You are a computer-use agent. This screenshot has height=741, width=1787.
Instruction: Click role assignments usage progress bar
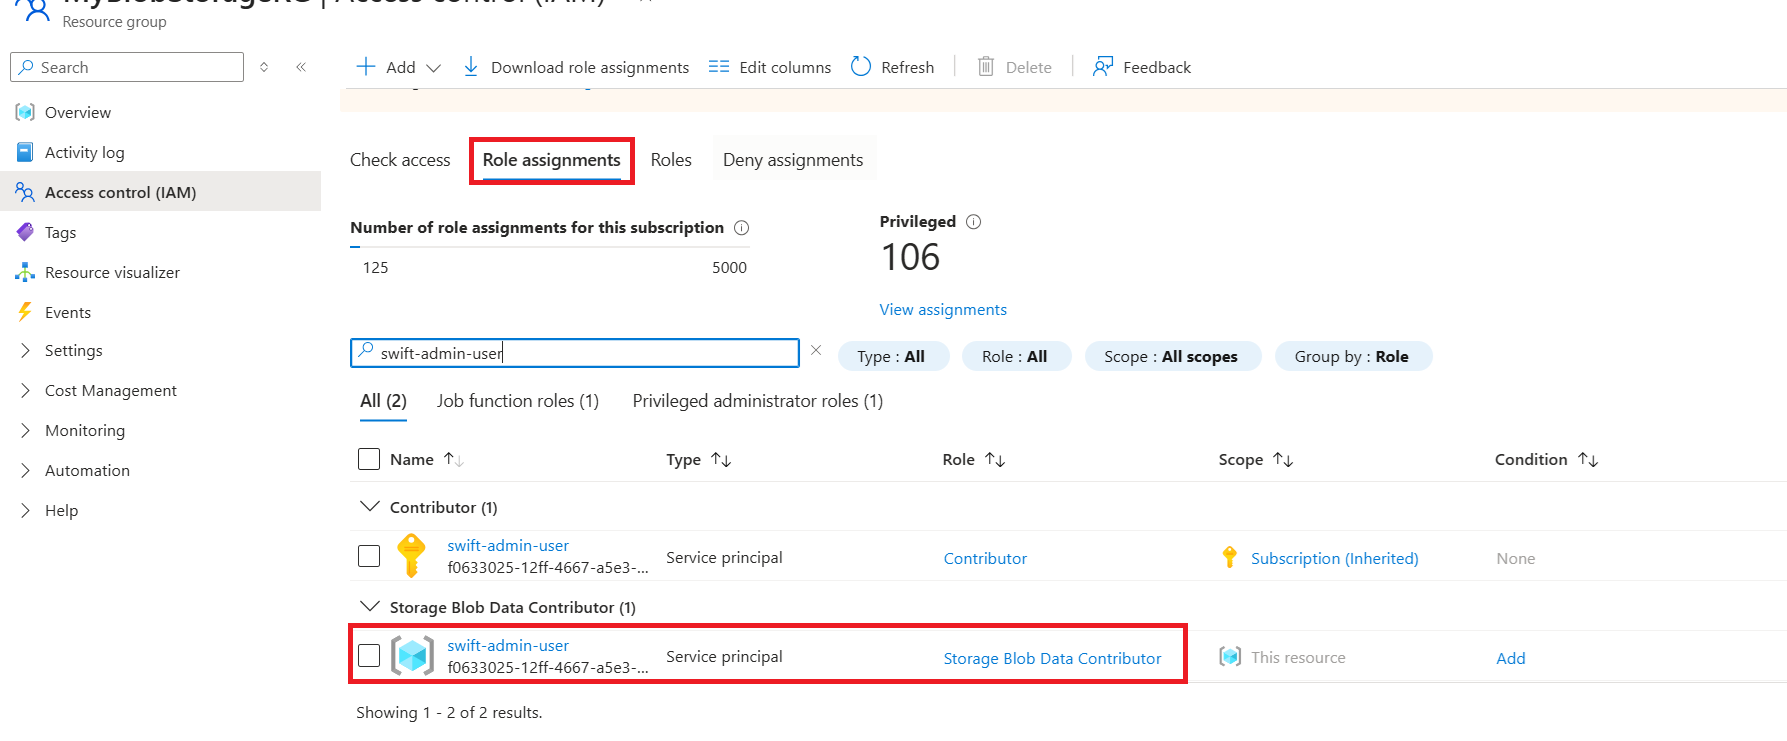click(549, 246)
